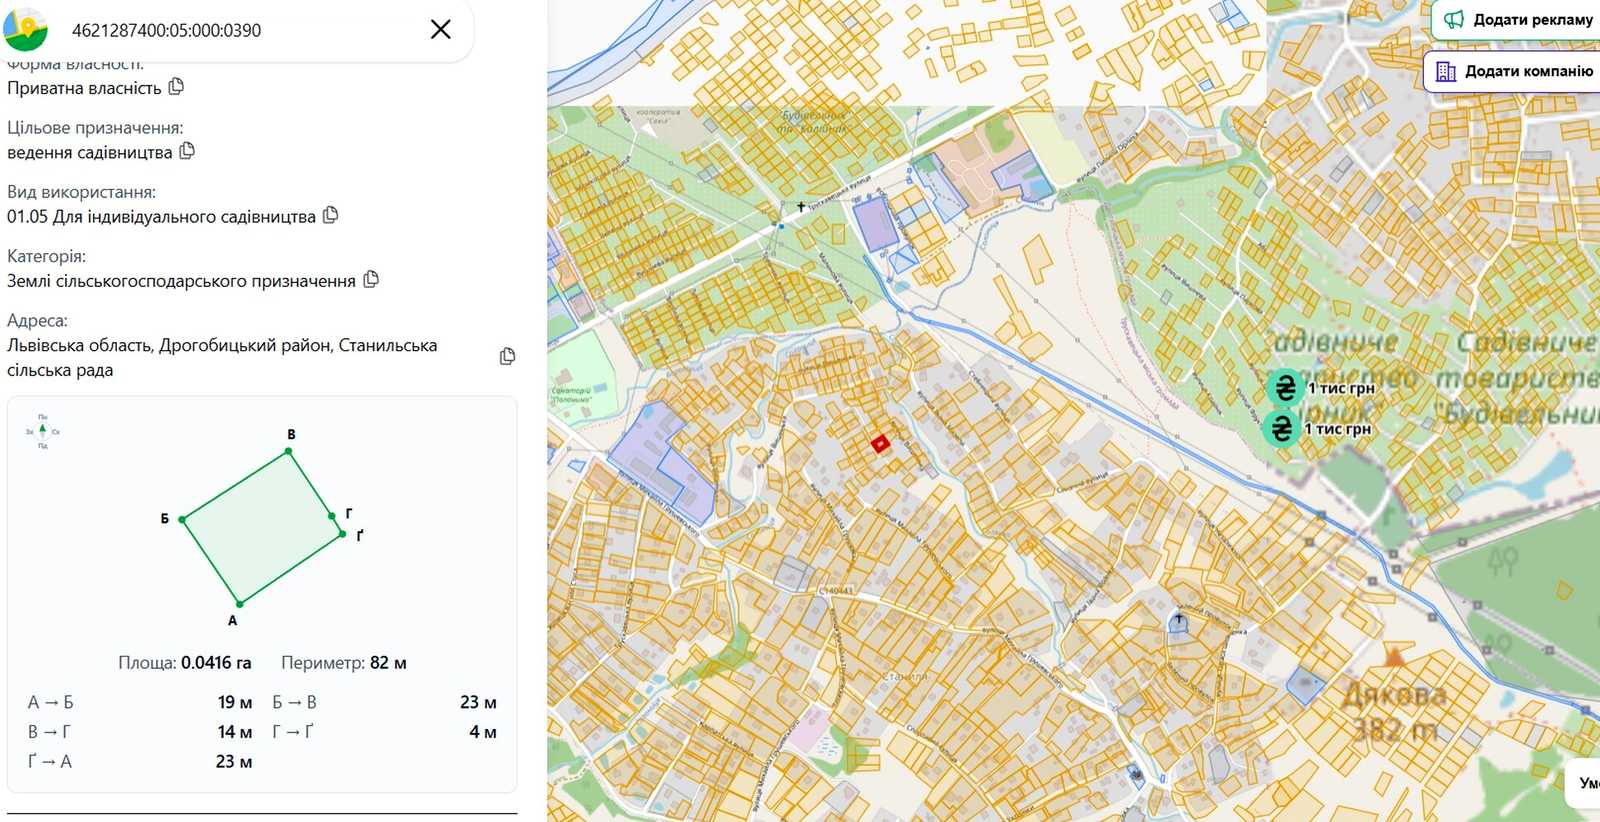Click the "Дякова" peak name on the map
1600x822 pixels.
click(1394, 695)
